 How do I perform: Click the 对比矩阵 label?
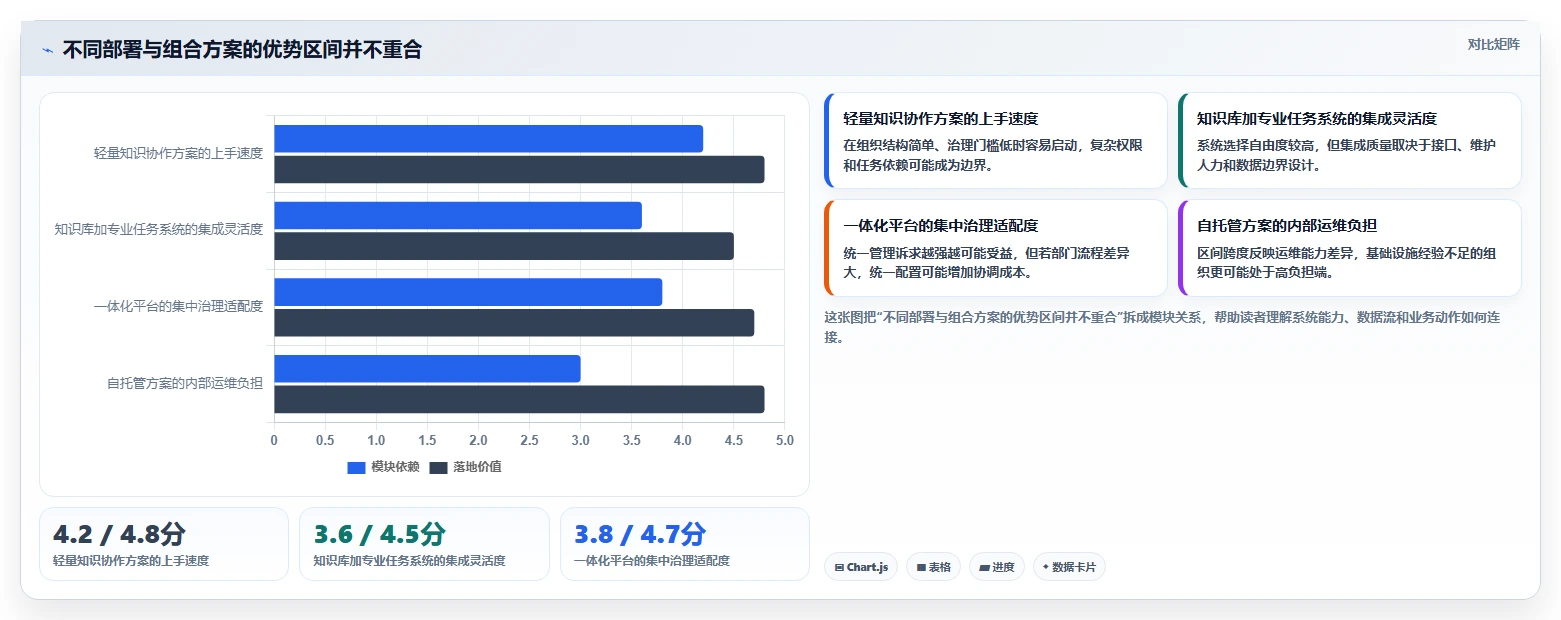(x=1493, y=44)
